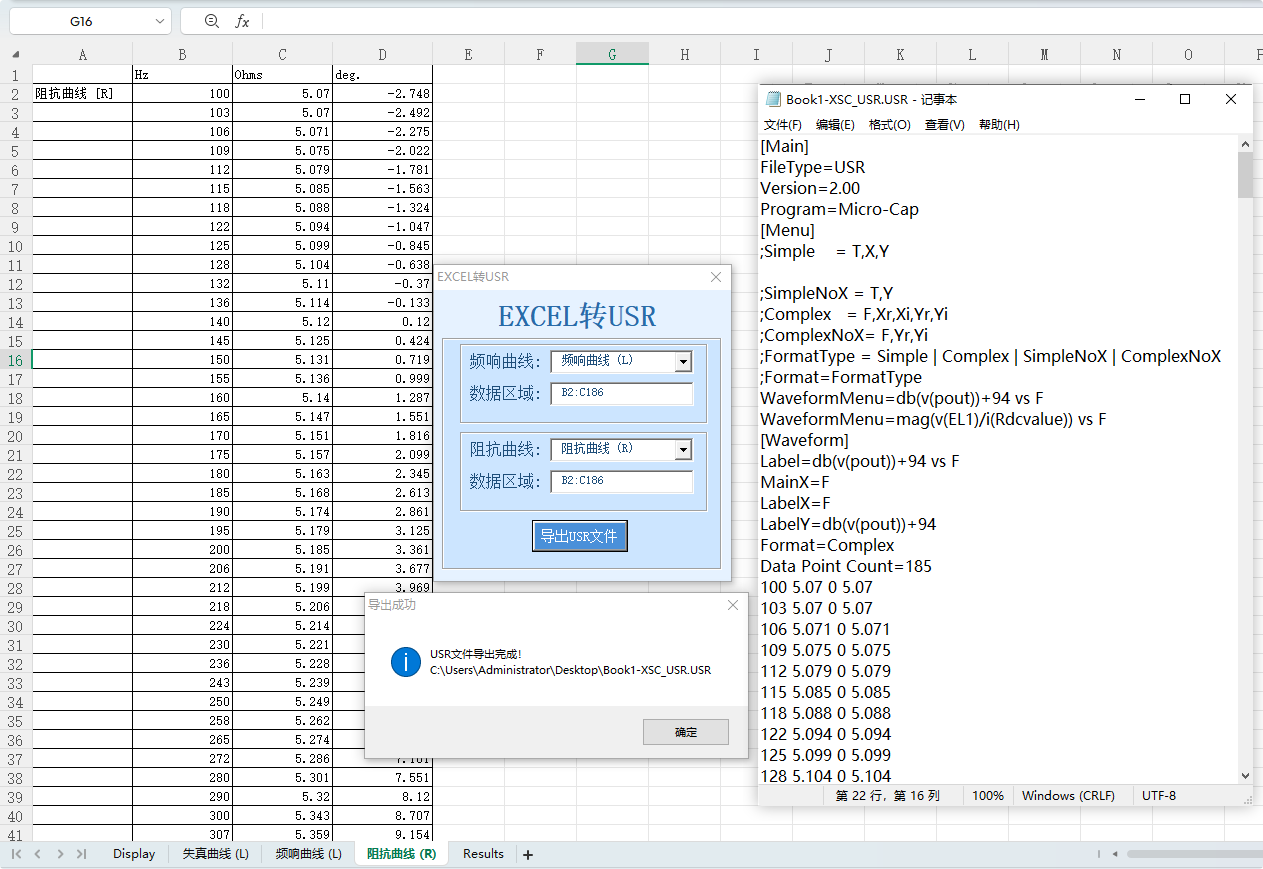The height and width of the screenshot is (869, 1263).
Task: Click cell D1 labeled deg.
Action: click(382, 75)
